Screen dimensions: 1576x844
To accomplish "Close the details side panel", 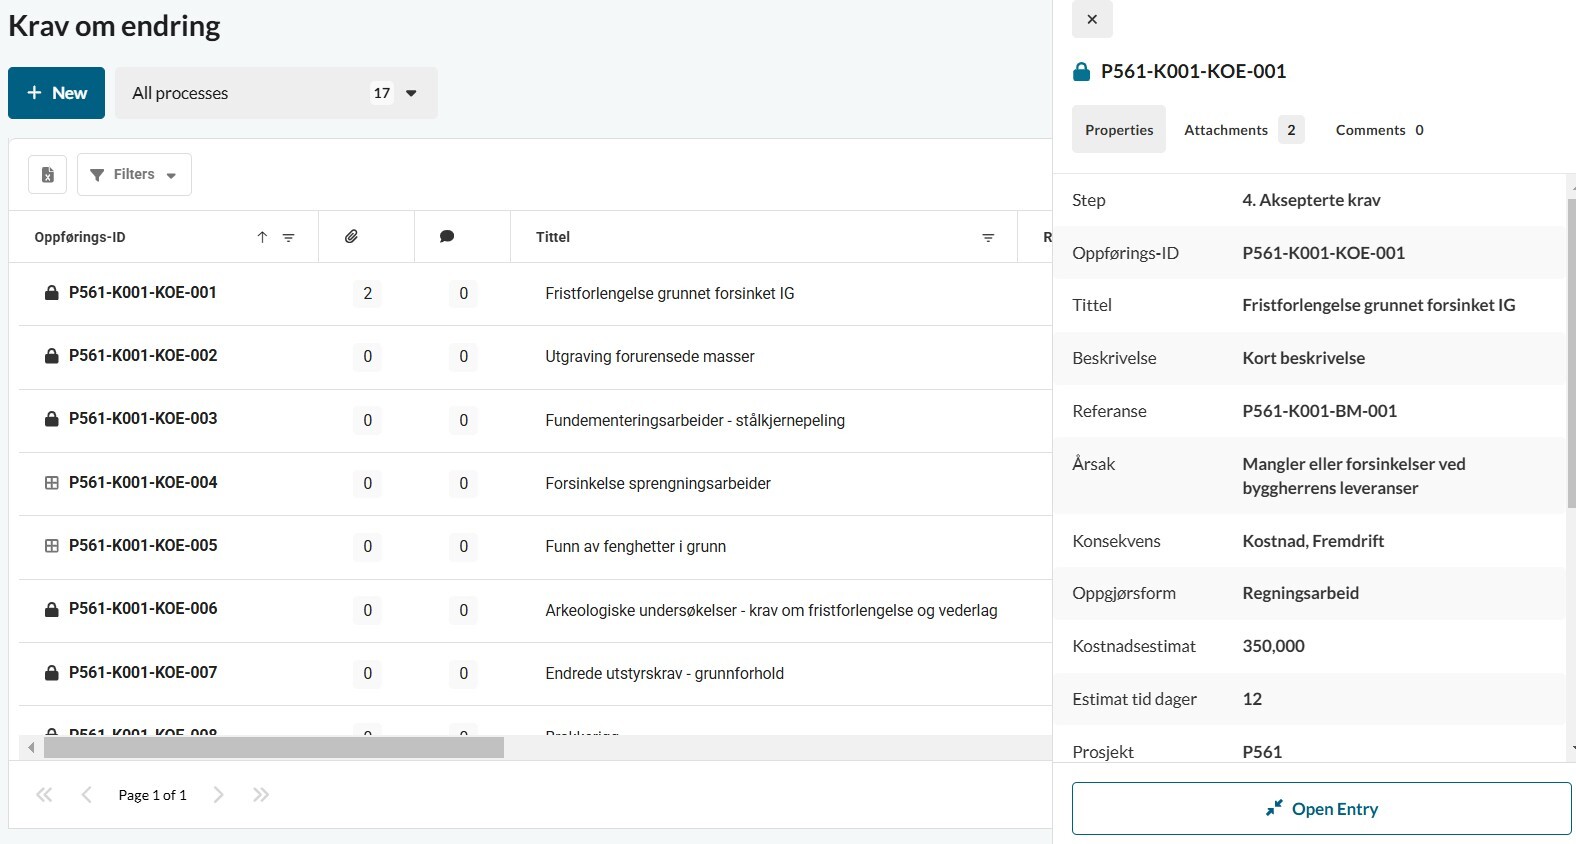I will (x=1092, y=19).
